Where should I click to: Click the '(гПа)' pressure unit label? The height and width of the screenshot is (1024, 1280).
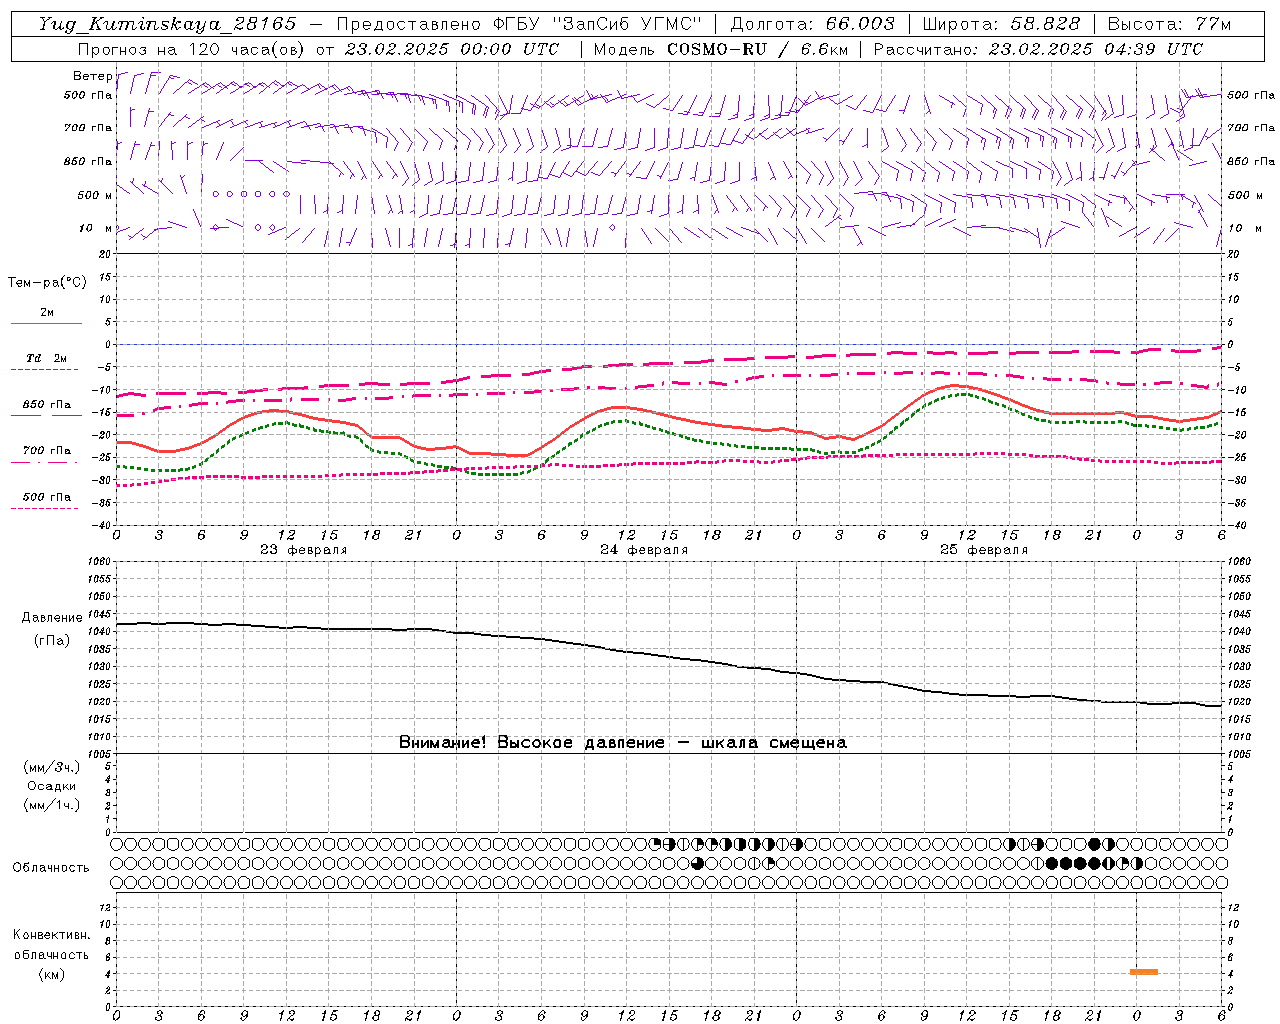pyautogui.click(x=51, y=640)
